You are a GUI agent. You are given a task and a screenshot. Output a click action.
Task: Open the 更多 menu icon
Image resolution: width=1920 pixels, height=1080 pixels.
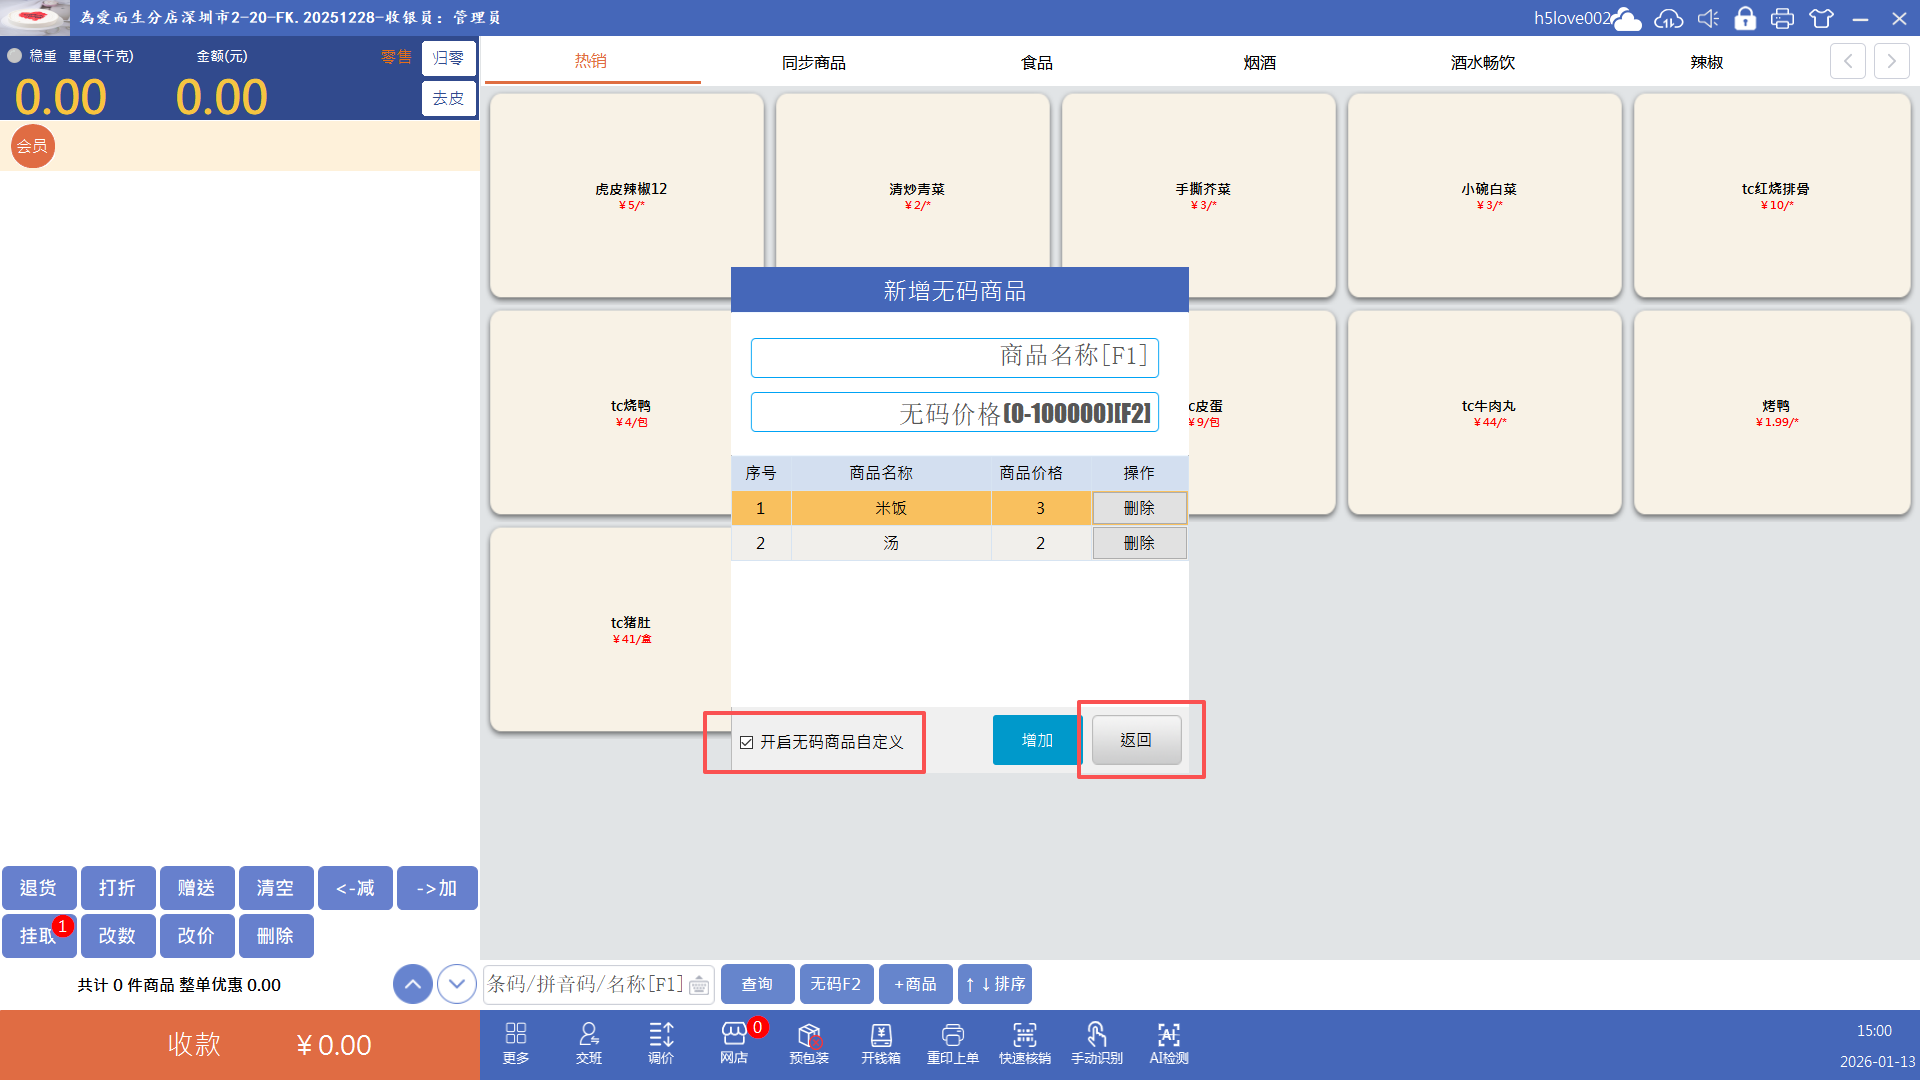[x=515, y=1042]
